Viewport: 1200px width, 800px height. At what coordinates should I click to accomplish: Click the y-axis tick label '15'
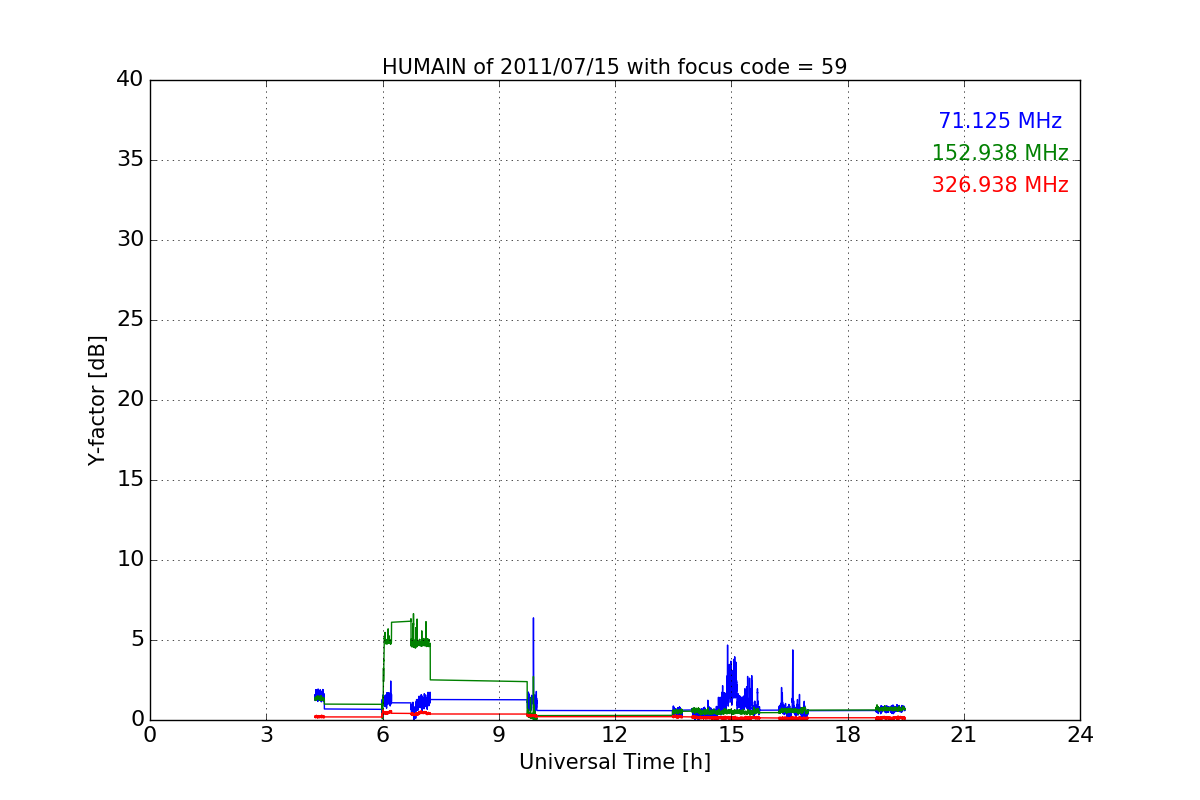click(130, 480)
